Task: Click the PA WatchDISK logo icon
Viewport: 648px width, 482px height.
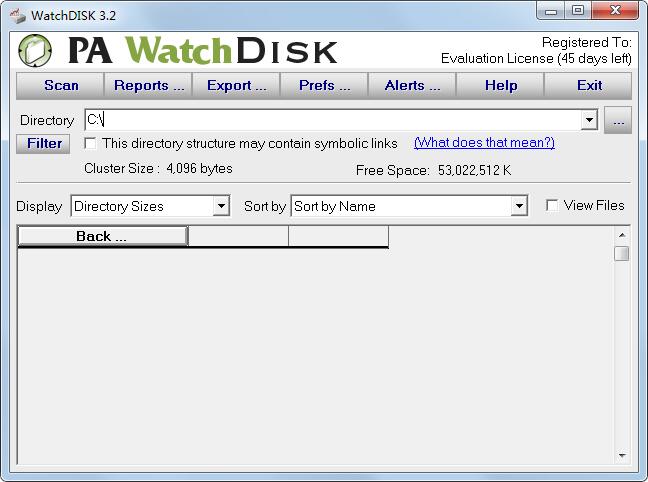Action: pos(35,51)
